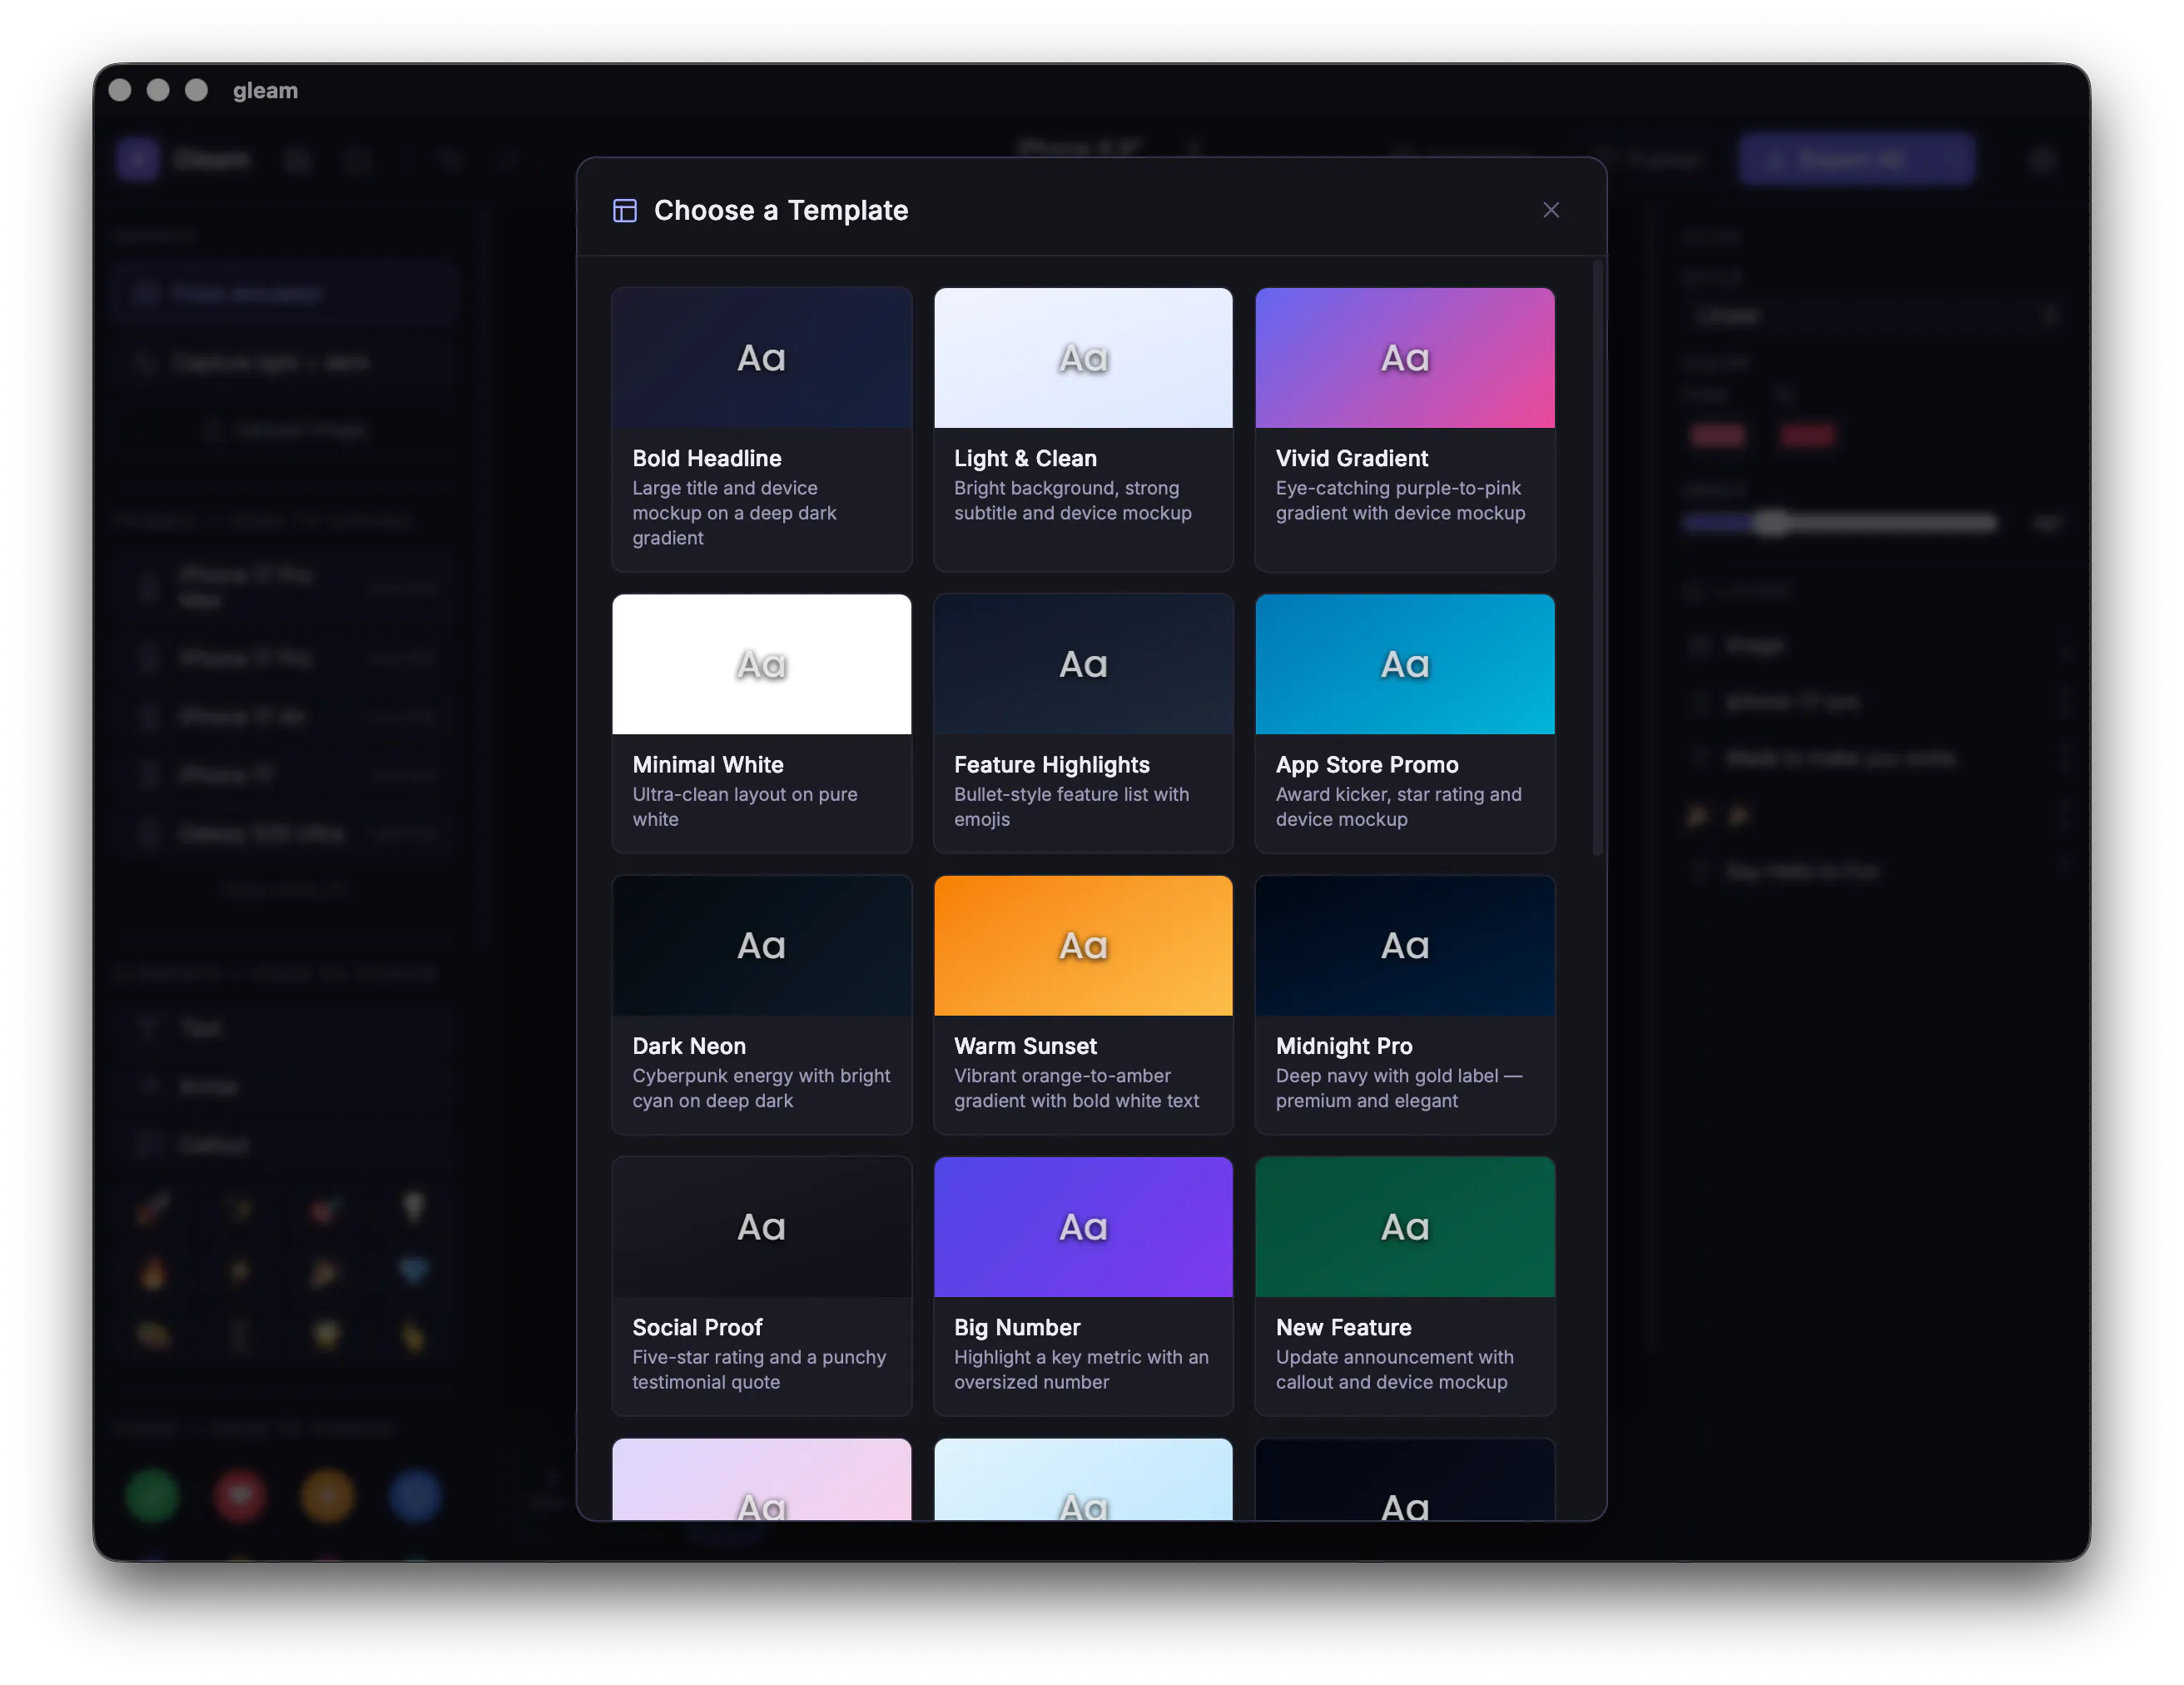The width and height of the screenshot is (2184, 1685).
Task: Choose the Light & Clean template
Action: tap(1083, 430)
